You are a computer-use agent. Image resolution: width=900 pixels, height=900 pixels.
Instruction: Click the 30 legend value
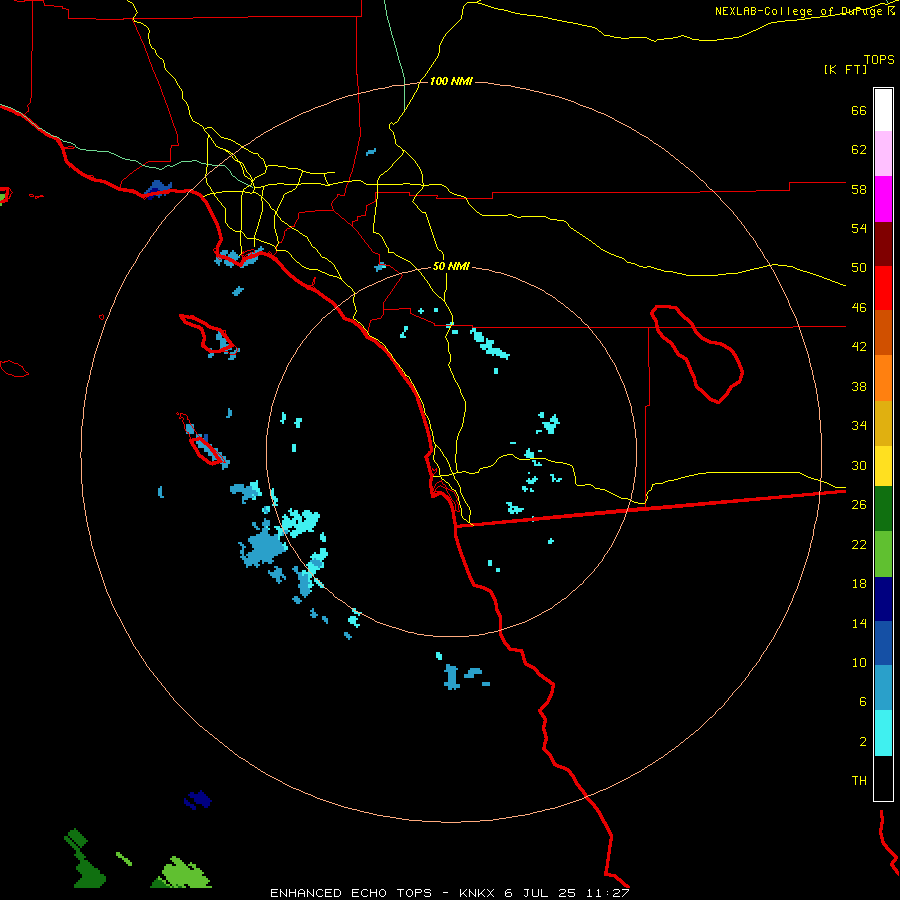tap(859, 465)
